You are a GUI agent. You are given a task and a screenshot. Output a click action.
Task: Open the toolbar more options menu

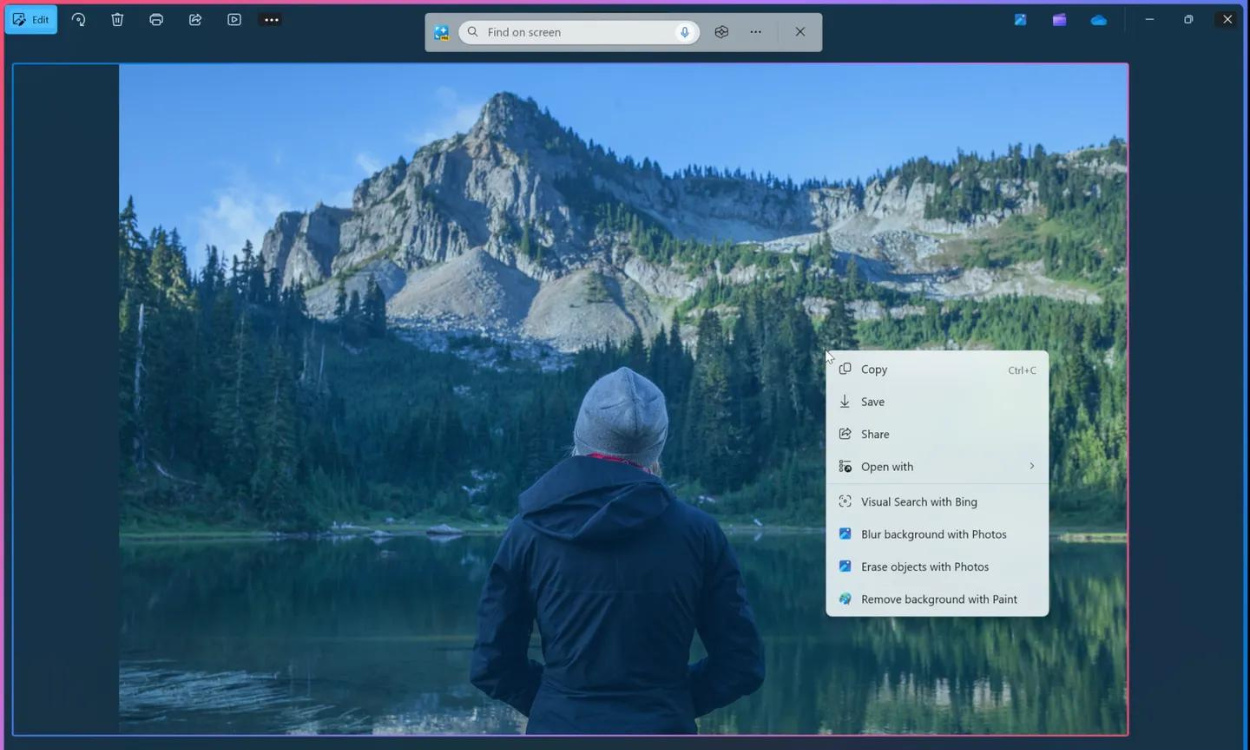click(x=270, y=19)
